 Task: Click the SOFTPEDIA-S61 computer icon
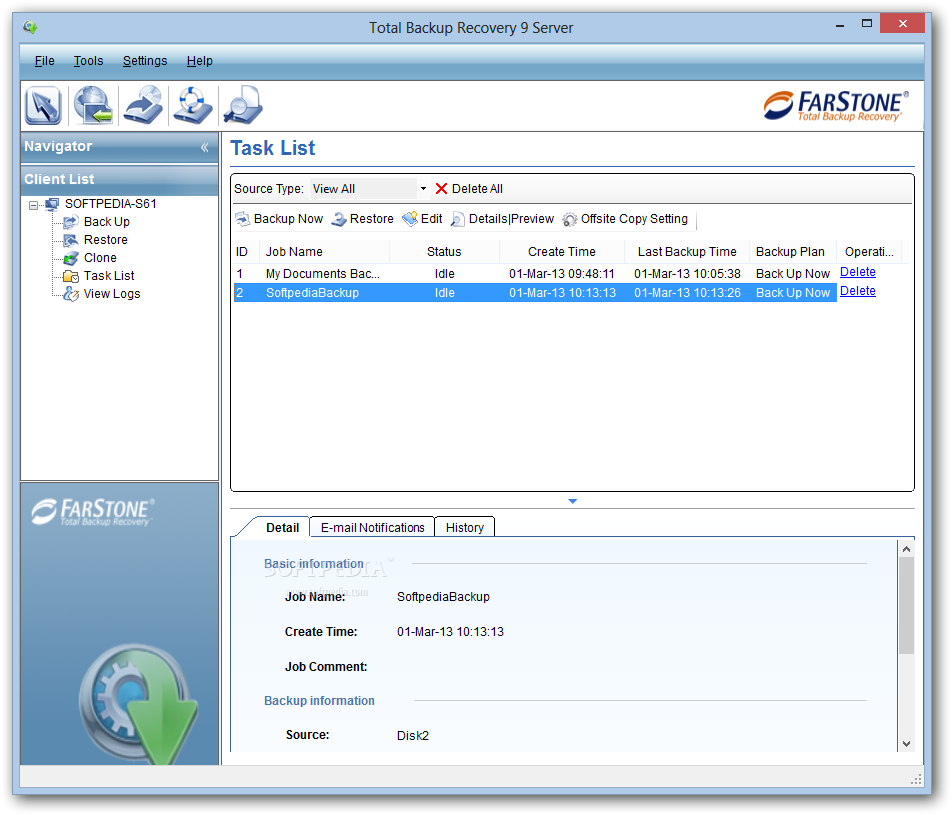point(52,204)
